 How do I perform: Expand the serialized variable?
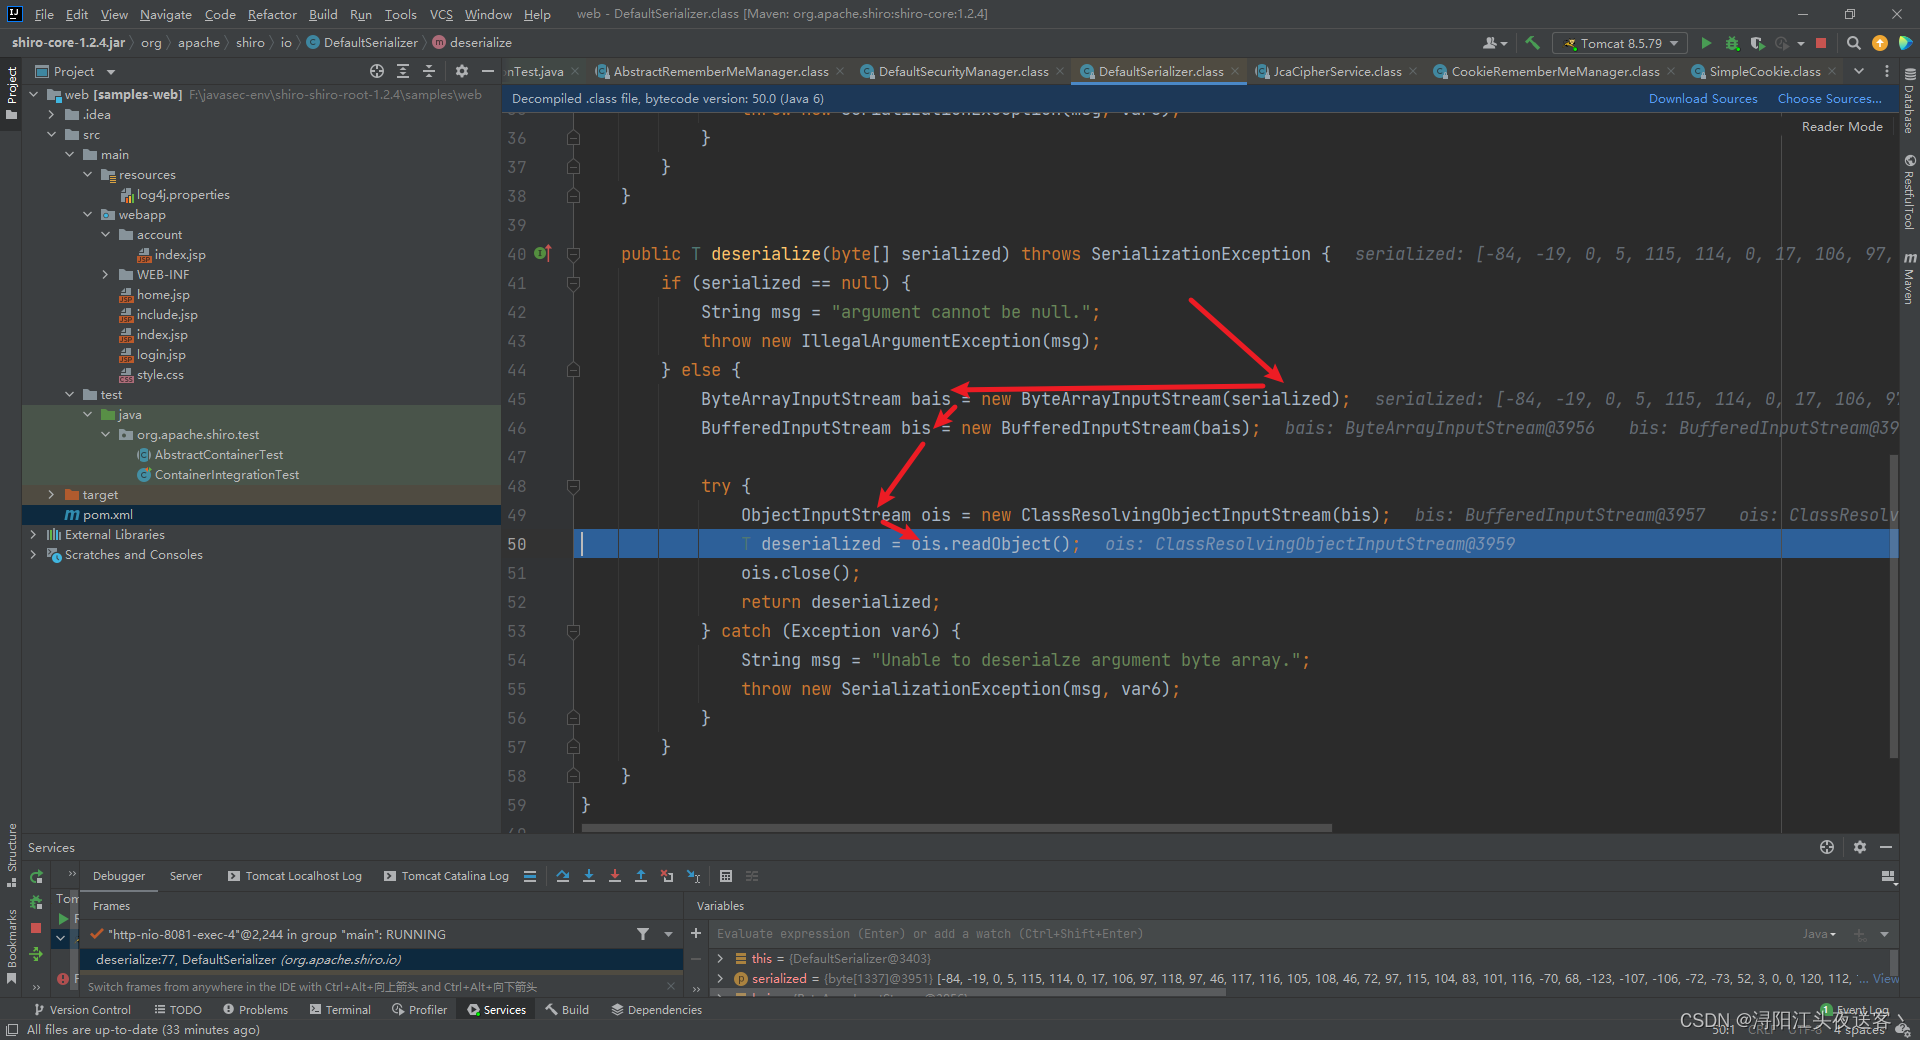coord(720,979)
